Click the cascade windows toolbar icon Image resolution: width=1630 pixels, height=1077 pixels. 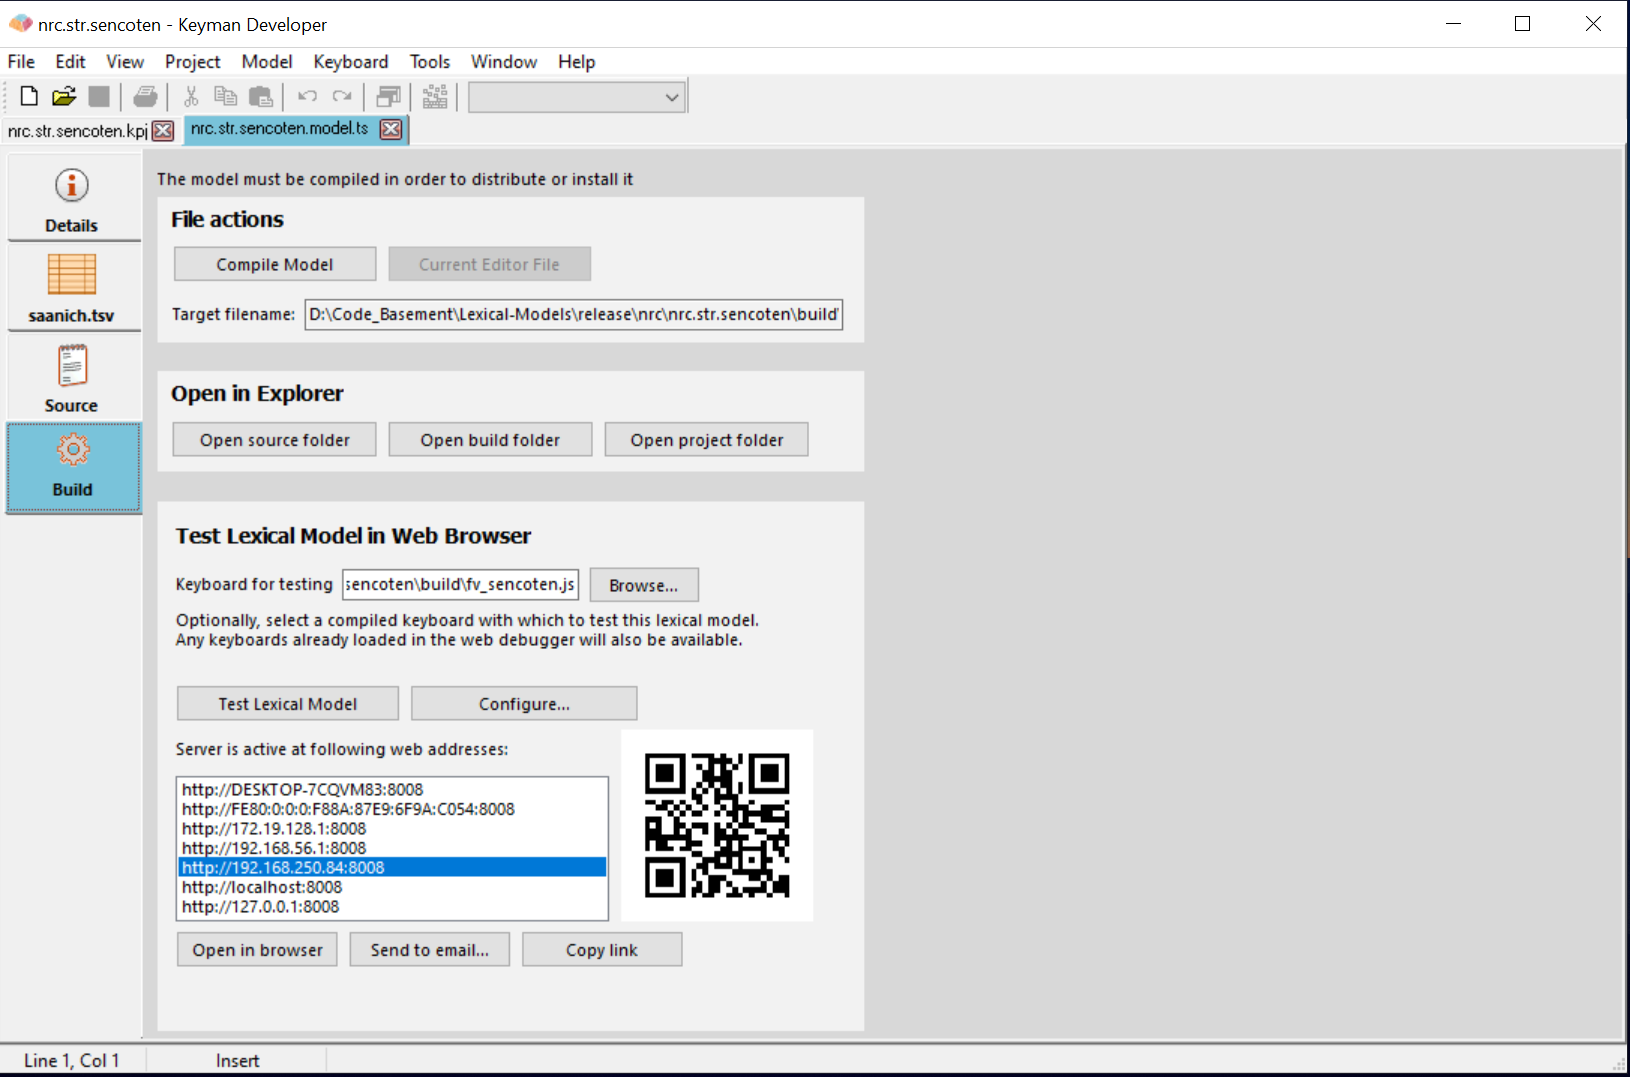(388, 96)
